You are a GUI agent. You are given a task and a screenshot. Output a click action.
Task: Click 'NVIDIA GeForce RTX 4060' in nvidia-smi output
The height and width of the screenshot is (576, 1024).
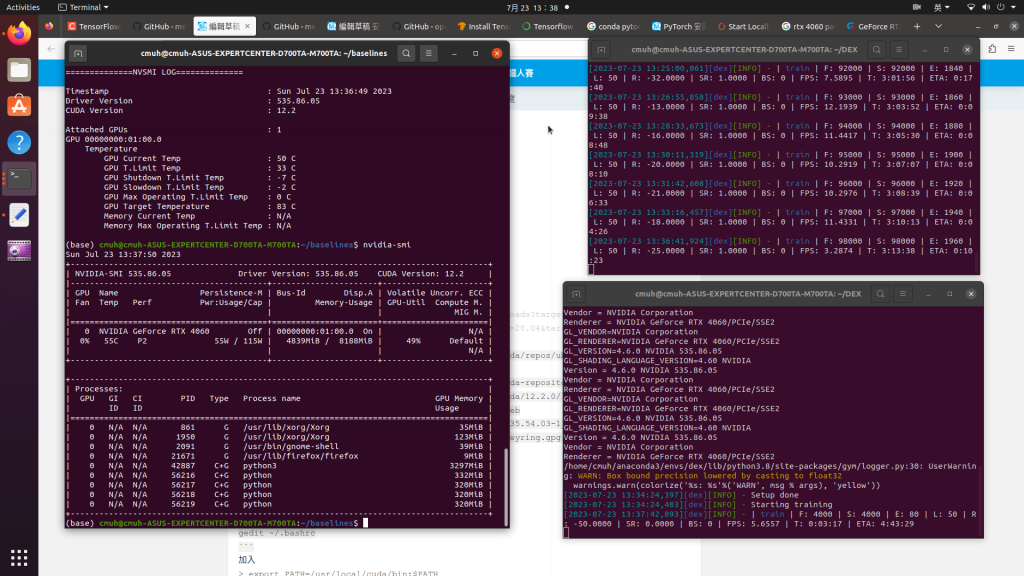point(154,331)
